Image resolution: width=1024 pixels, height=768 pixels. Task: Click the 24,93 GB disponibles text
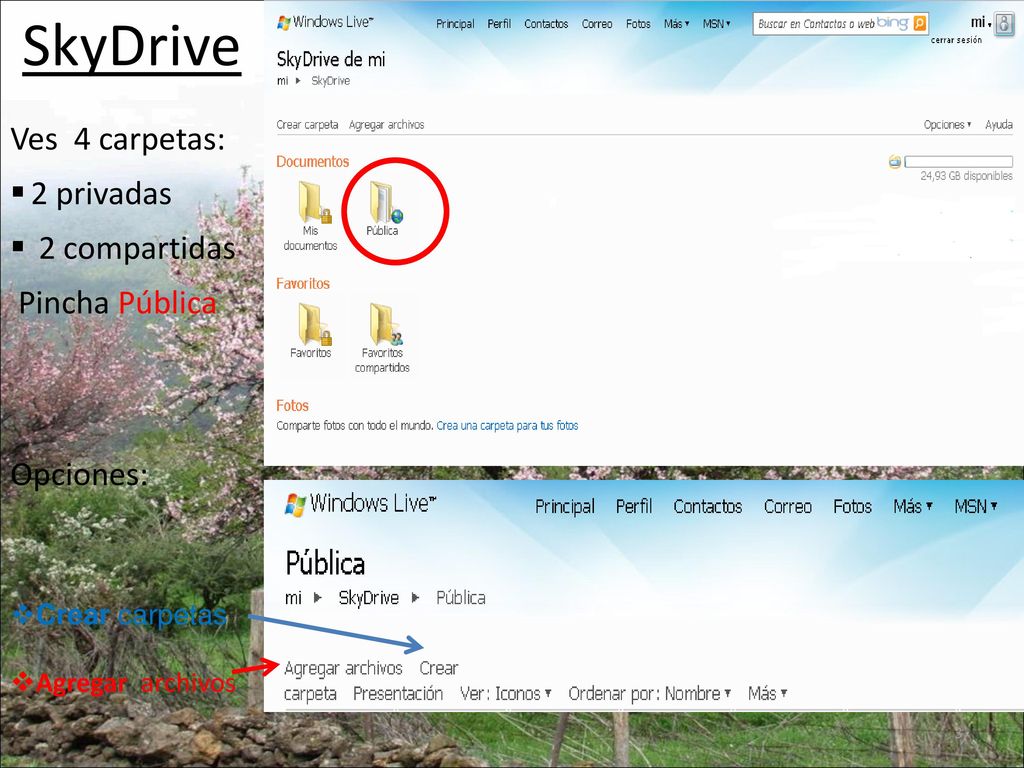[967, 176]
